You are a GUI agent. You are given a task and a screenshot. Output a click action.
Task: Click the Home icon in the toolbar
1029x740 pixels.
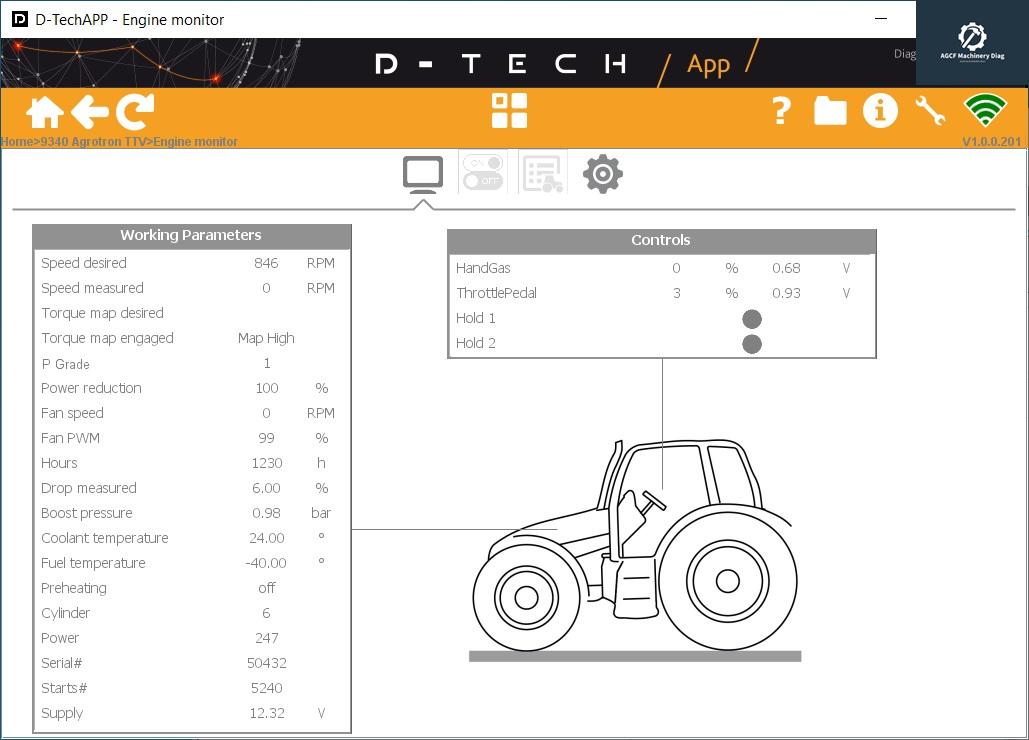click(x=43, y=111)
